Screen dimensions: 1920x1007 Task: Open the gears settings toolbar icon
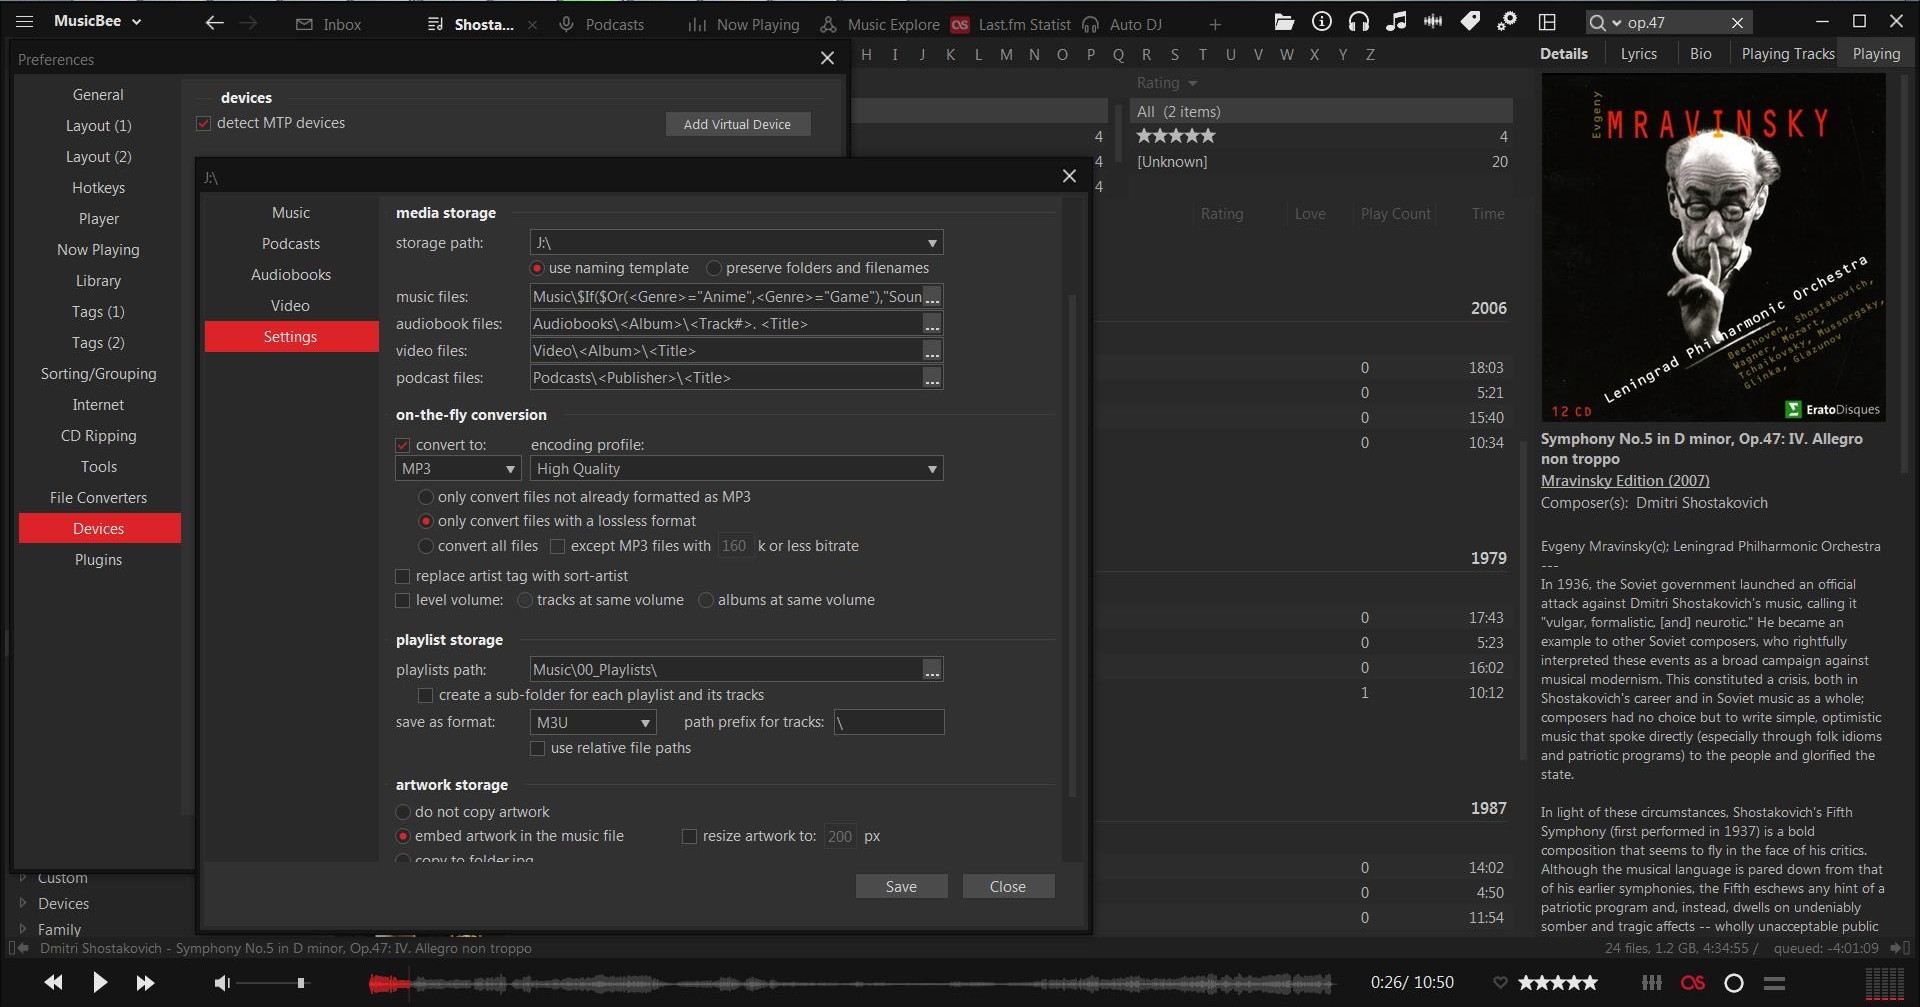(x=1507, y=22)
